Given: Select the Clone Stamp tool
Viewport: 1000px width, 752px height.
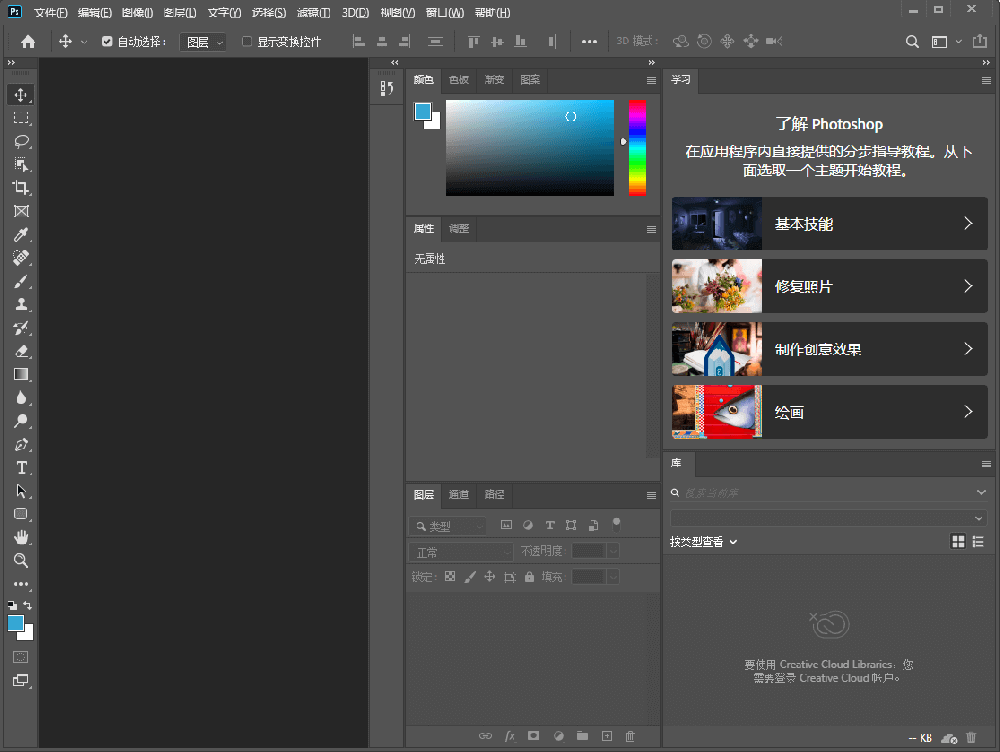Looking at the screenshot, I should click(21, 304).
